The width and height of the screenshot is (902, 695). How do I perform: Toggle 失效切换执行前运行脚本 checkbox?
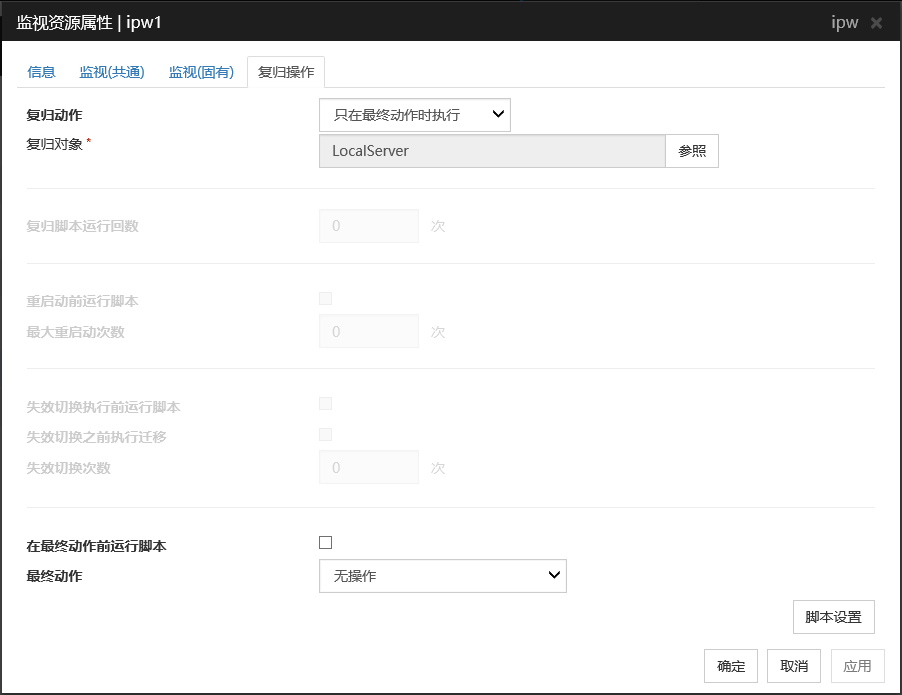(x=325, y=404)
